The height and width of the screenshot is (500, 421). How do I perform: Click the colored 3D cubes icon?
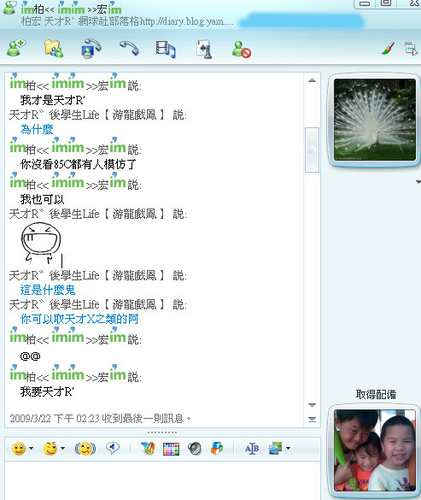pos(217,449)
